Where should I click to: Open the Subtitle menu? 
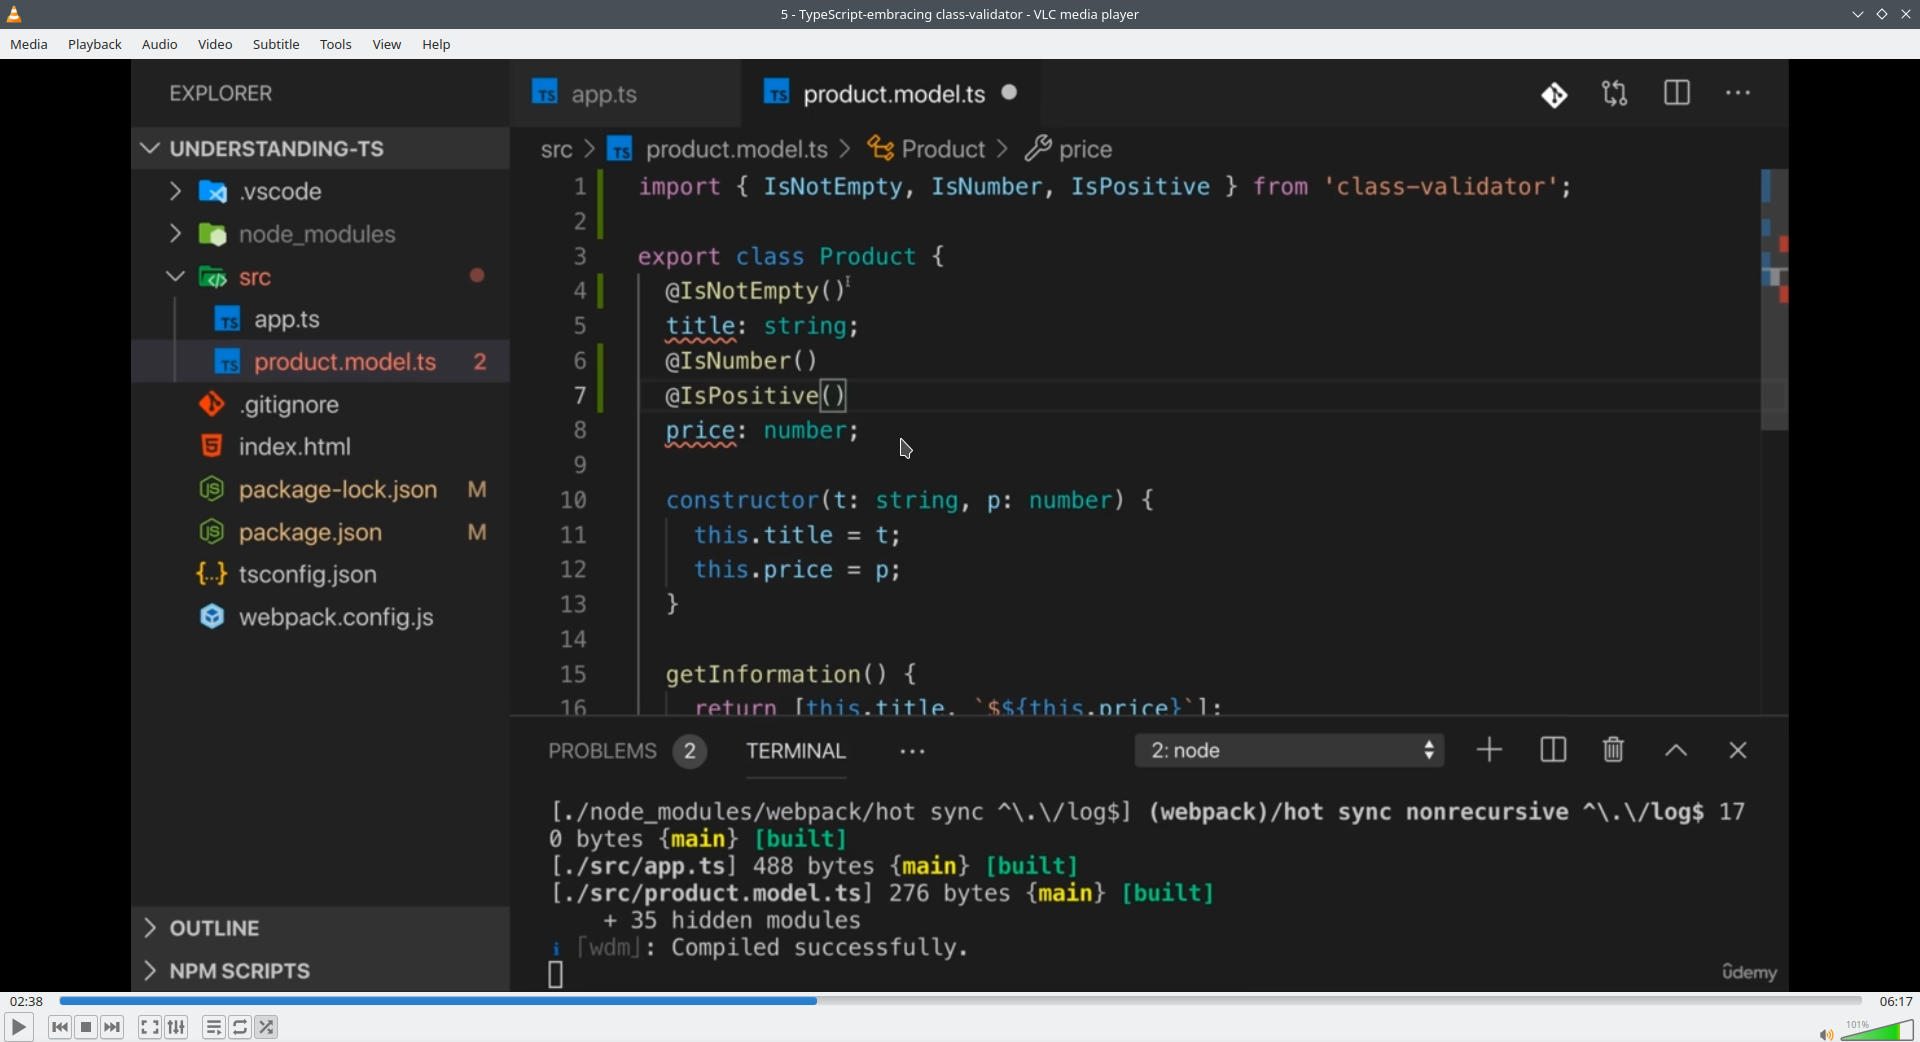click(276, 44)
